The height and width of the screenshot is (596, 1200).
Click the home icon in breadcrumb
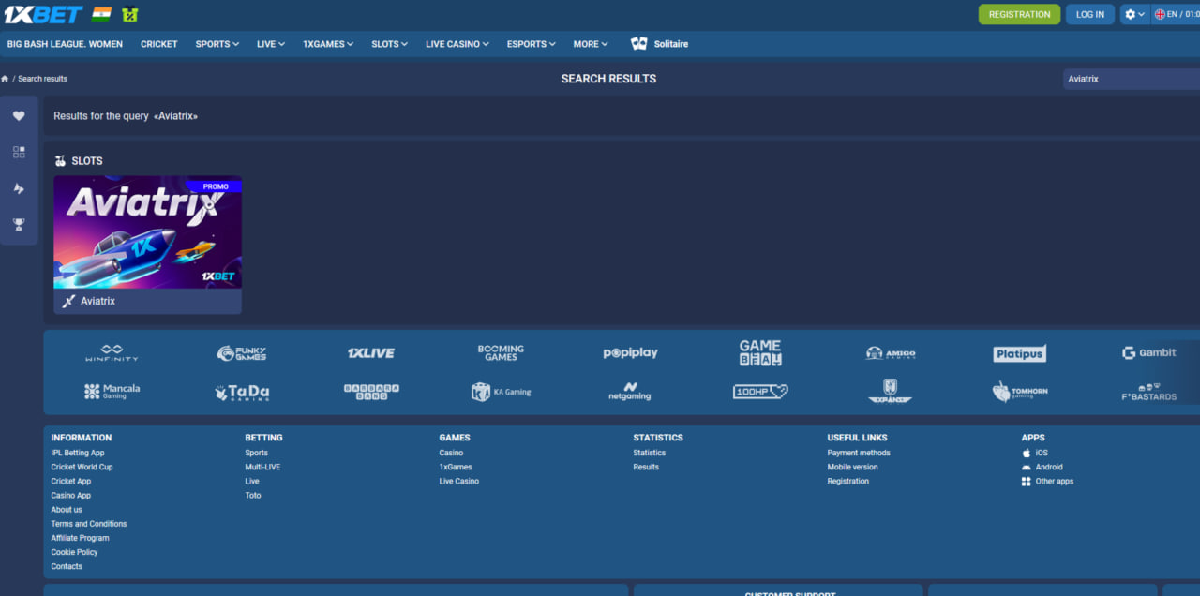tap(5, 79)
